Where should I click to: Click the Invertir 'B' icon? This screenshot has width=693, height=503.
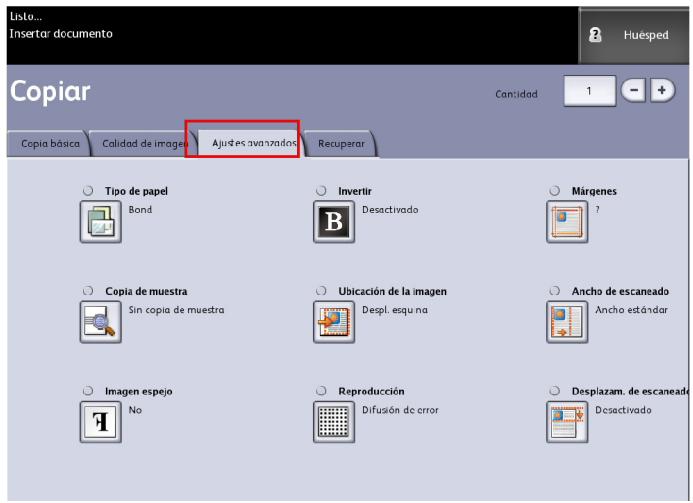[334, 223]
